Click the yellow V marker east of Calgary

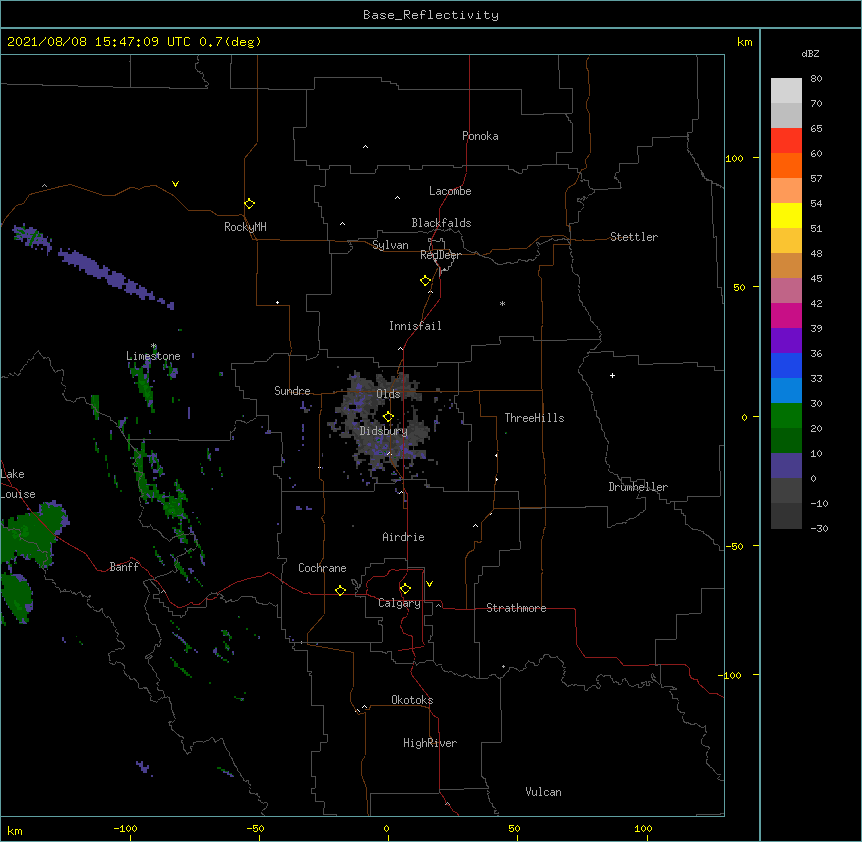point(429,584)
